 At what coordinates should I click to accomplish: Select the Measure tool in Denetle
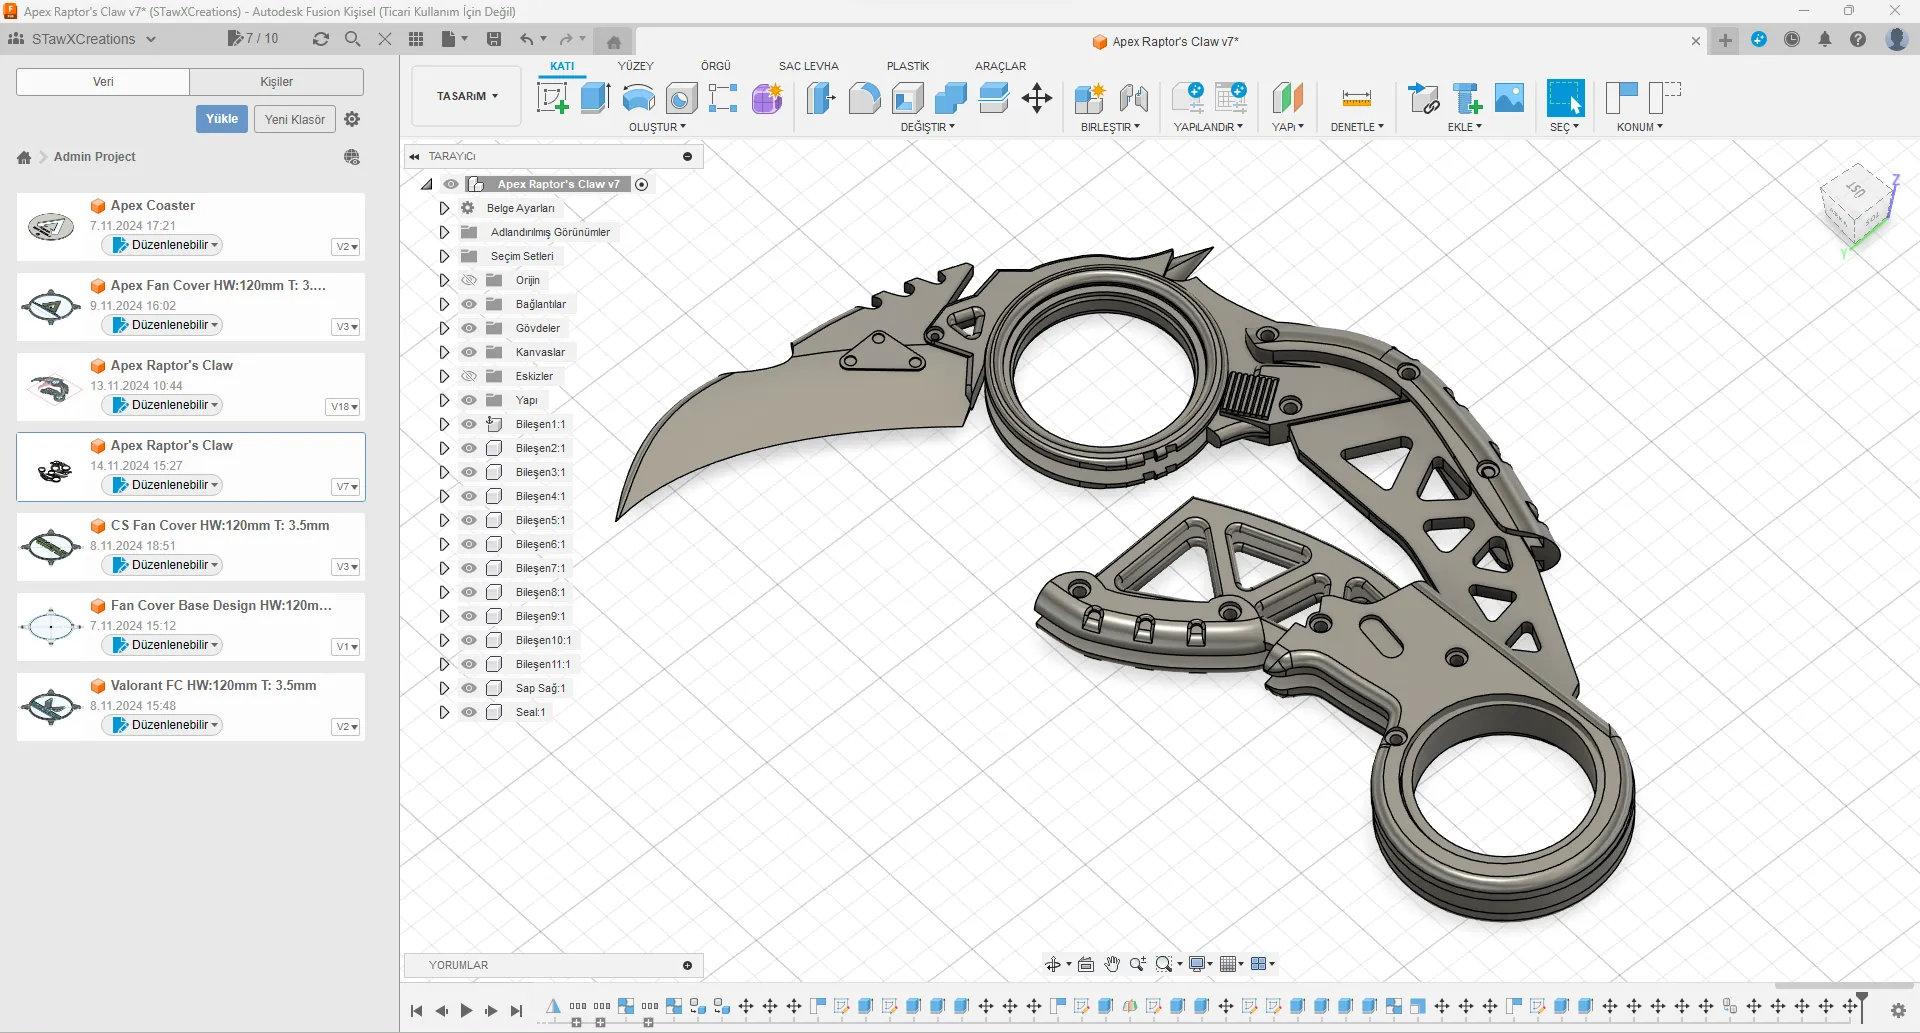pyautogui.click(x=1357, y=98)
